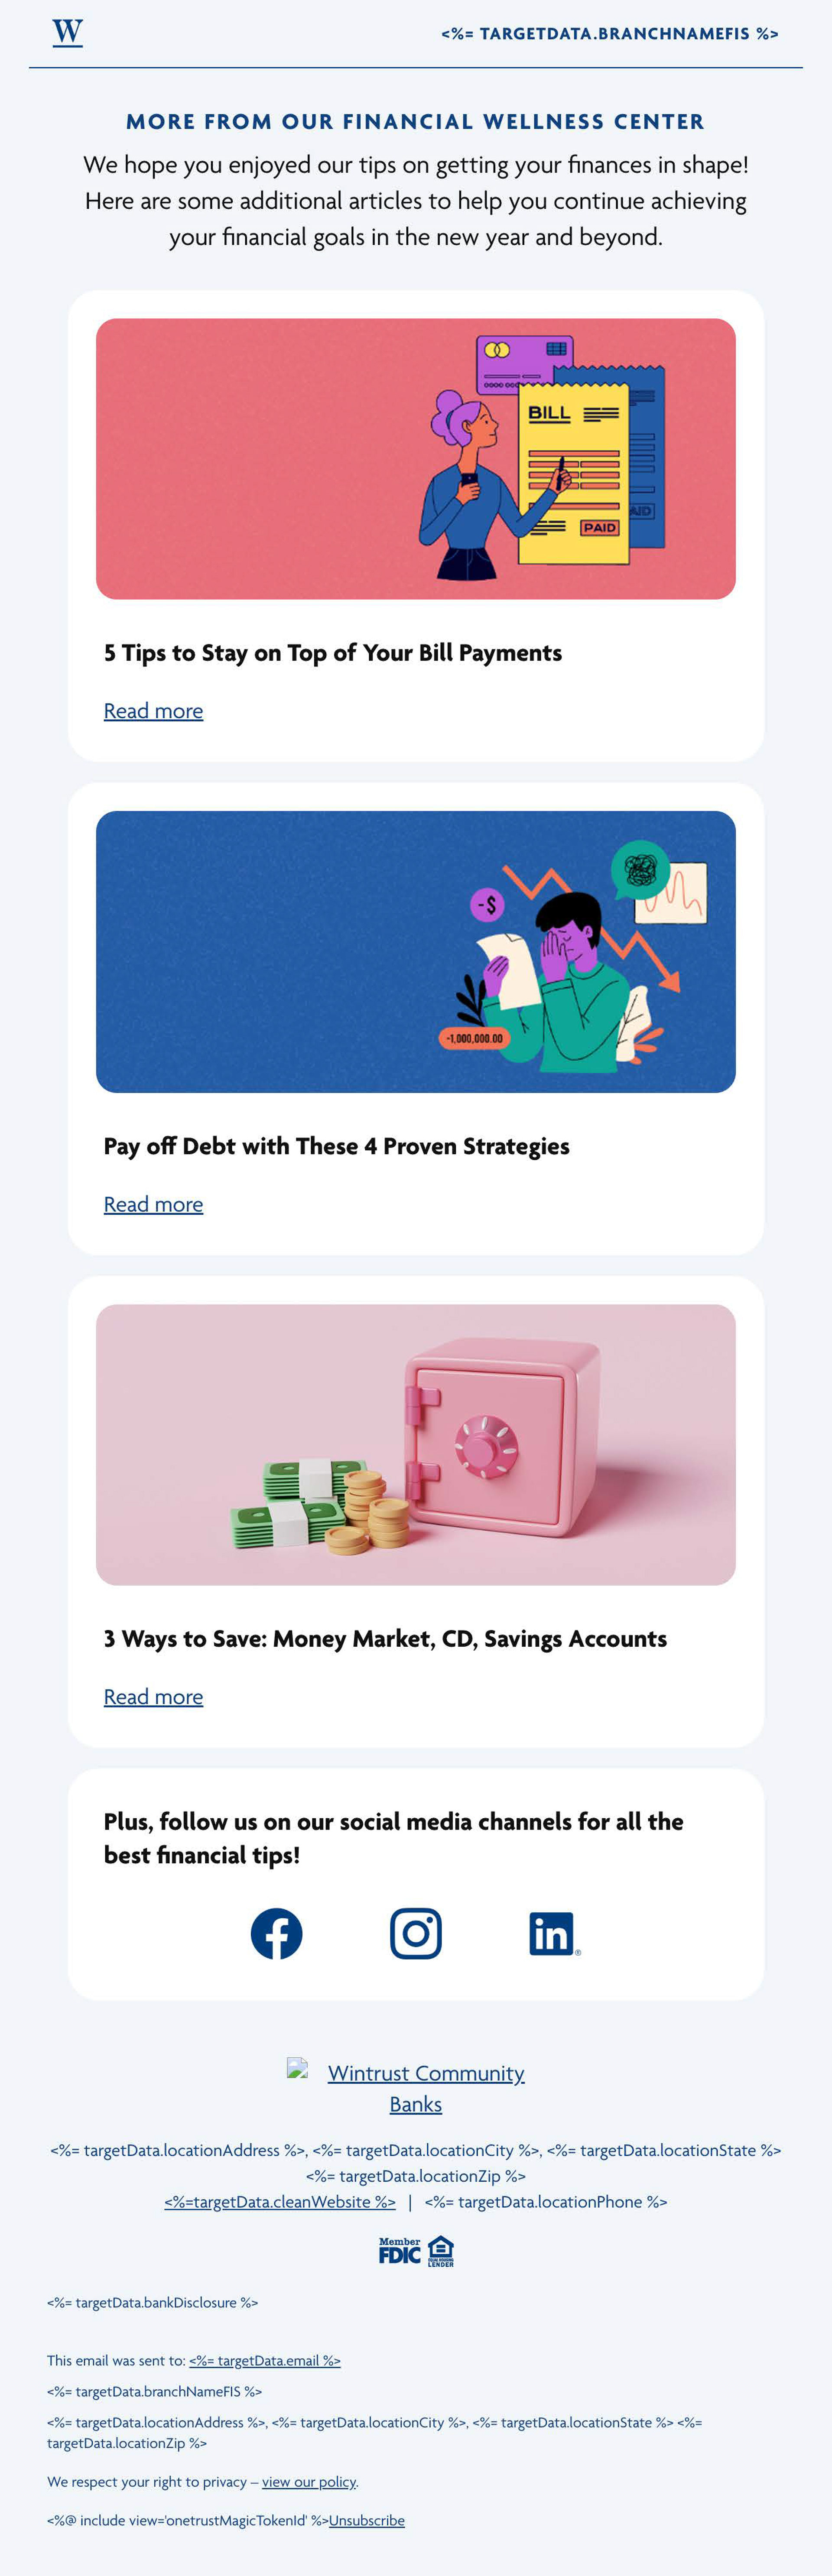
Task: Click the broken image icon beside Wintrust Community Banks
Action: pyautogui.click(x=297, y=2067)
